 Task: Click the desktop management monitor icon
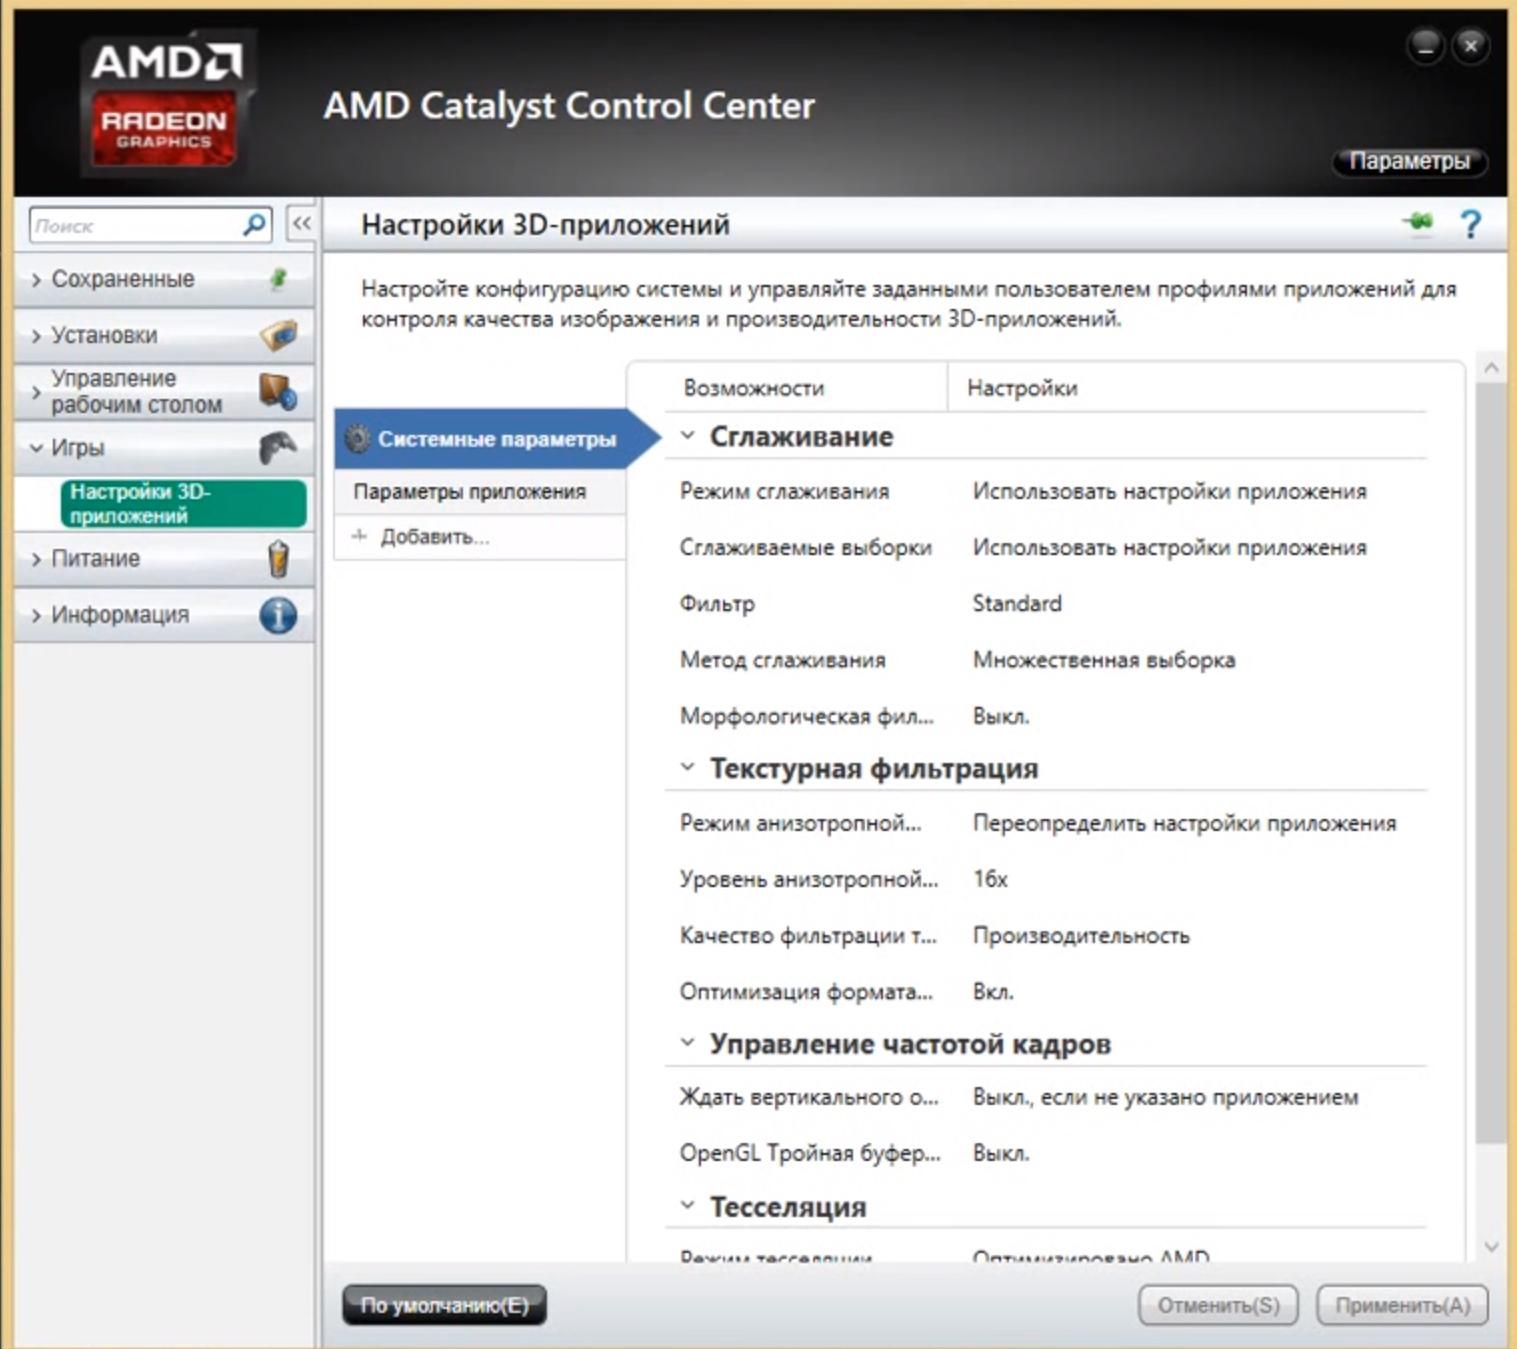tap(278, 391)
